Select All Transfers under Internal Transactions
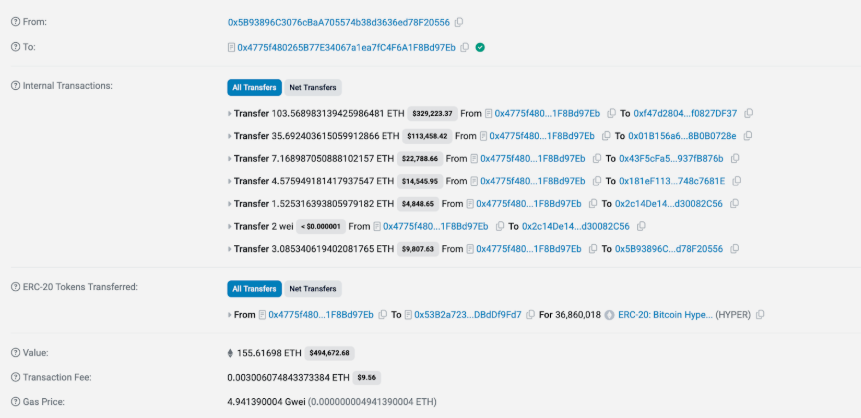 click(254, 87)
